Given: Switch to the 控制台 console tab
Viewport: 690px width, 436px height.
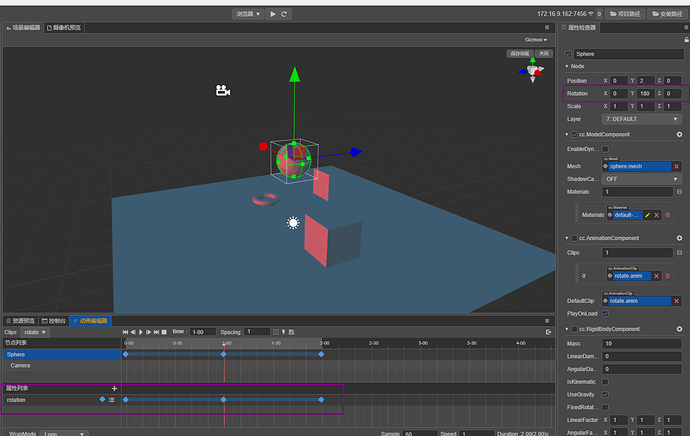Looking at the screenshot, I should 54,321.
